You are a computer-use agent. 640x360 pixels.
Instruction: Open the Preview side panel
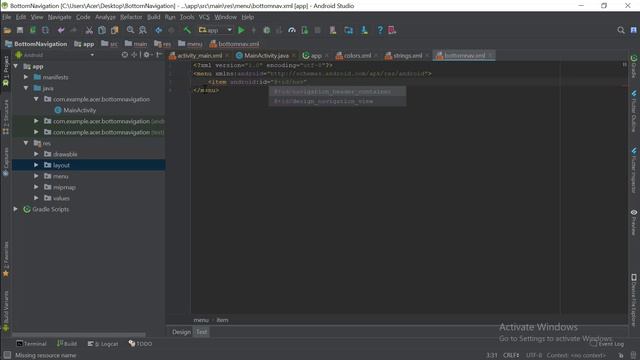pos(634,222)
